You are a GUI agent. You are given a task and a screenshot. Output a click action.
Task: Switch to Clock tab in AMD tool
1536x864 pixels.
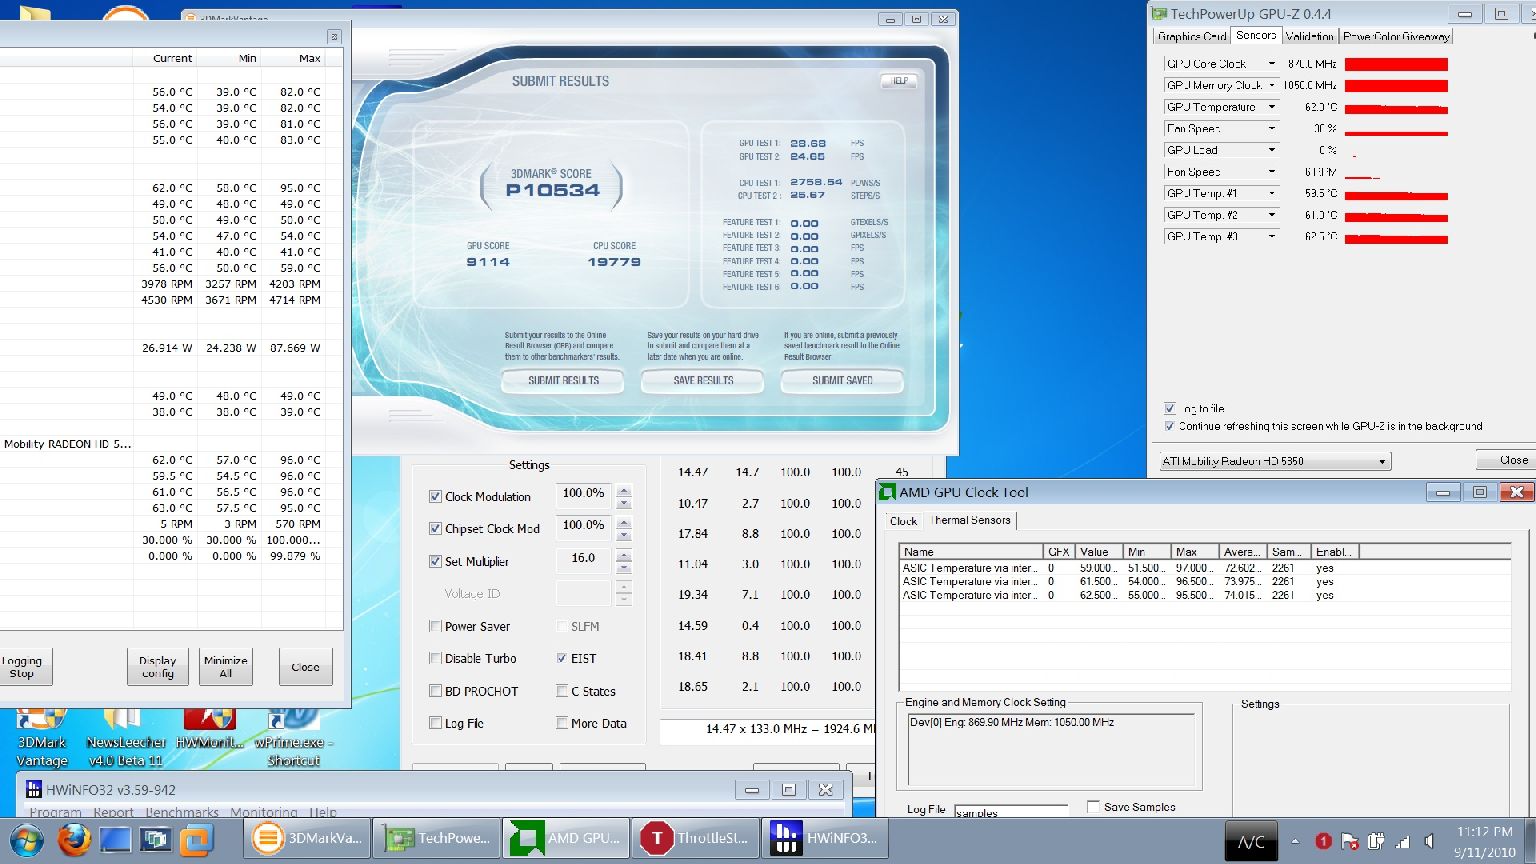coord(903,521)
